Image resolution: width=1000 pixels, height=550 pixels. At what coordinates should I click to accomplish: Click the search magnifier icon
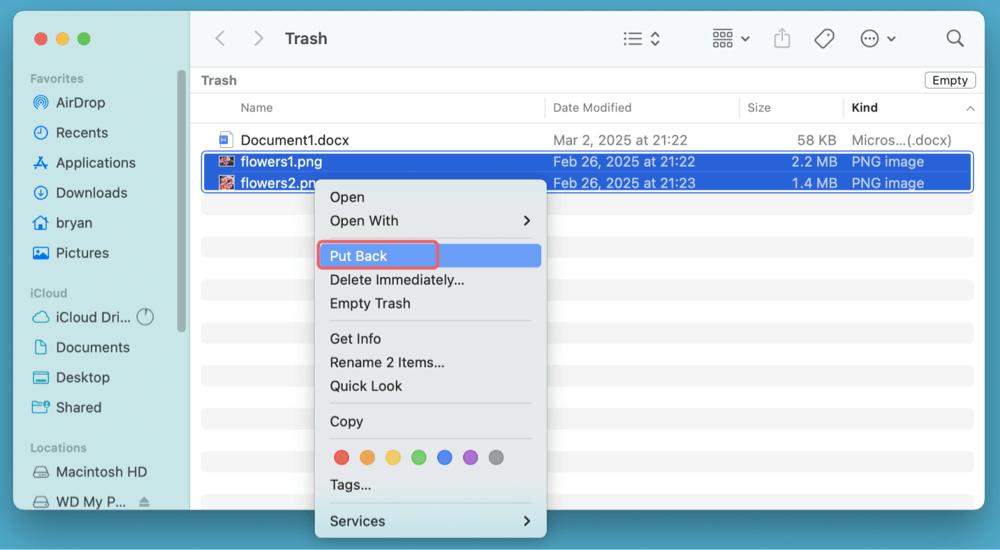pos(955,39)
